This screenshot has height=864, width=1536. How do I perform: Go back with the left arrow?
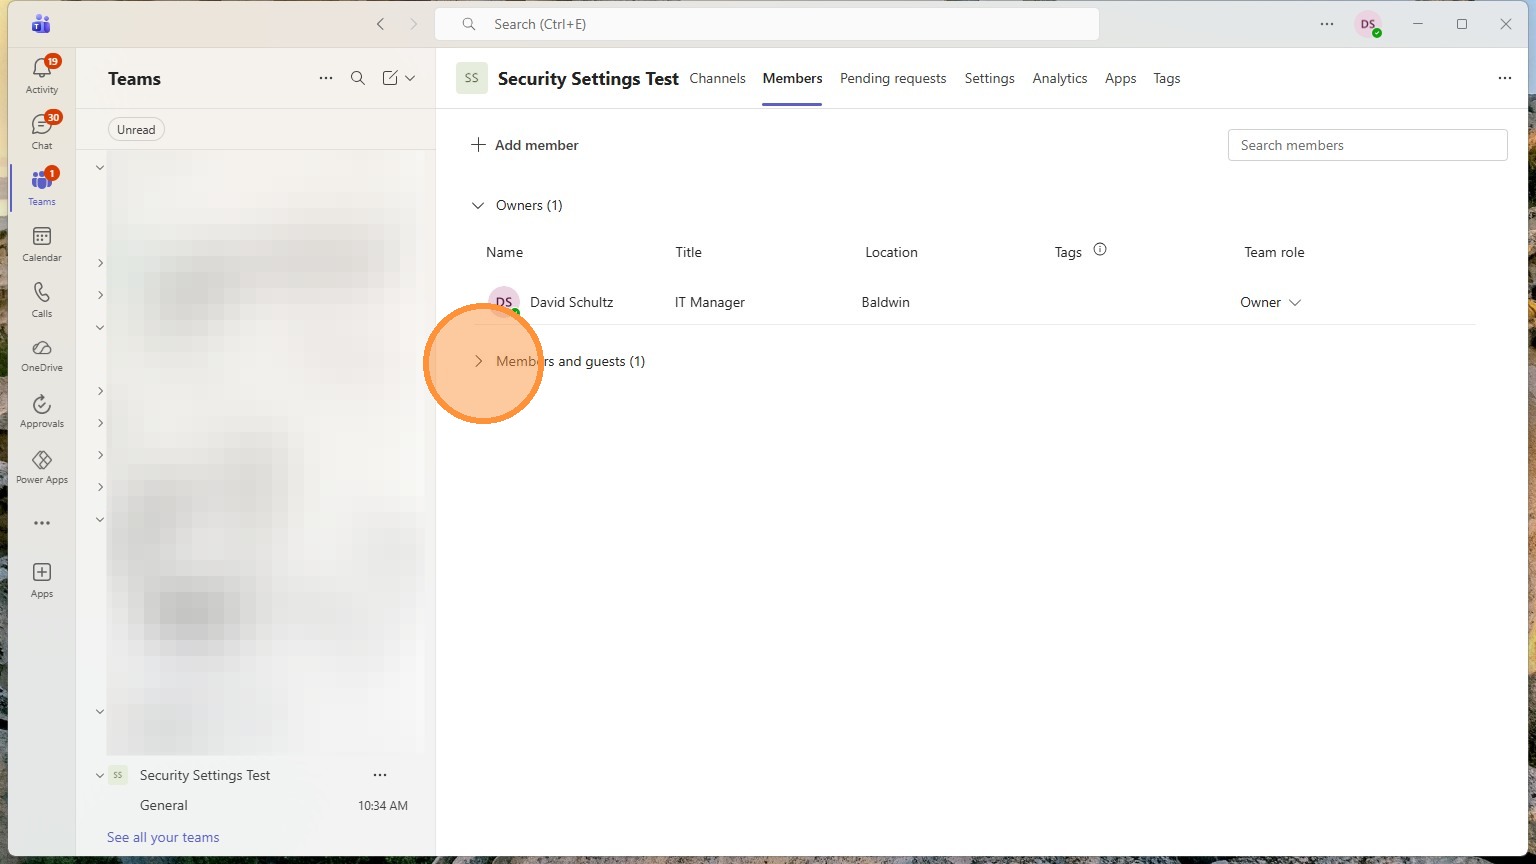(x=380, y=24)
